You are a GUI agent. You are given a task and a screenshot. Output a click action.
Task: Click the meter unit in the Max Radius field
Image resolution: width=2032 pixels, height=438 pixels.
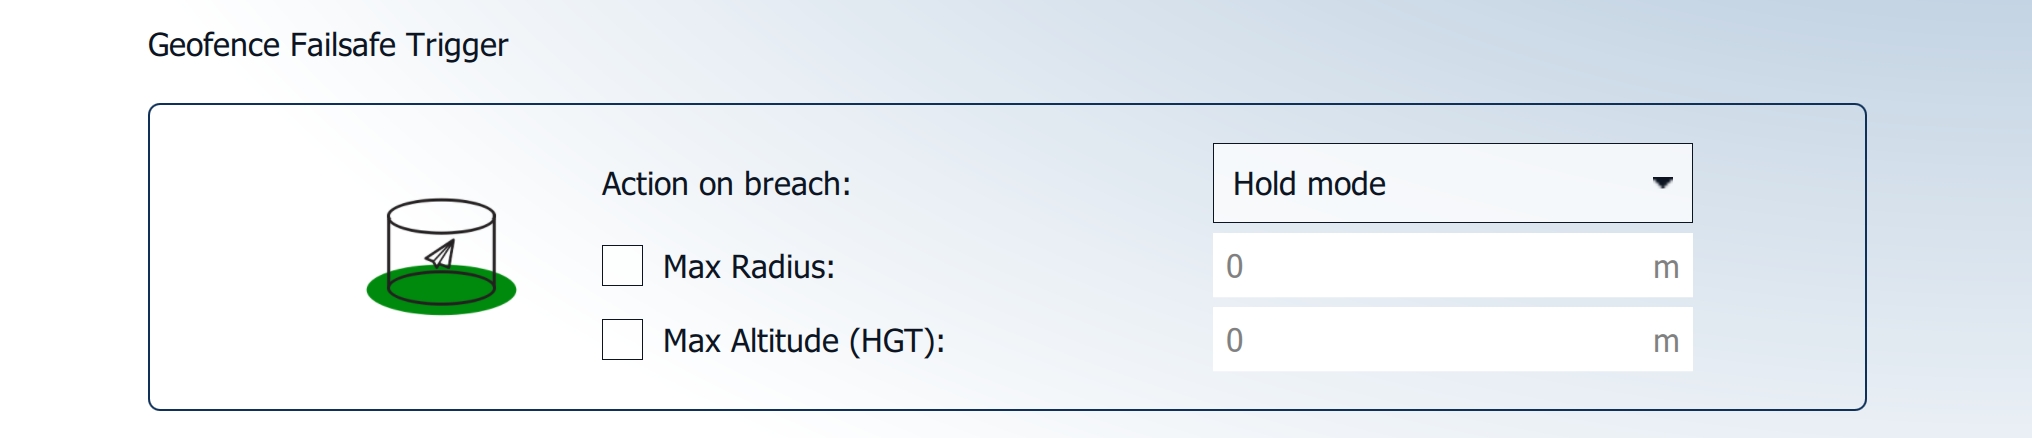pos(1665,267)
